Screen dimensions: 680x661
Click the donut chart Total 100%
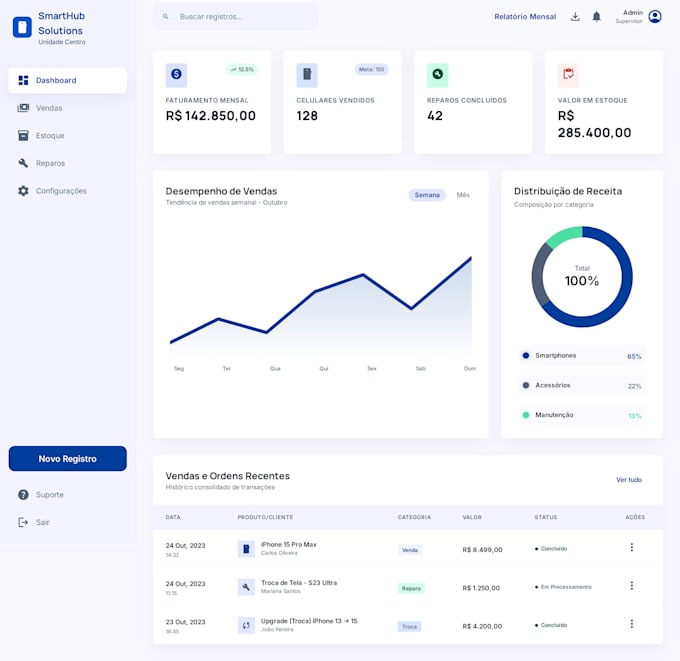coord(582,277)
